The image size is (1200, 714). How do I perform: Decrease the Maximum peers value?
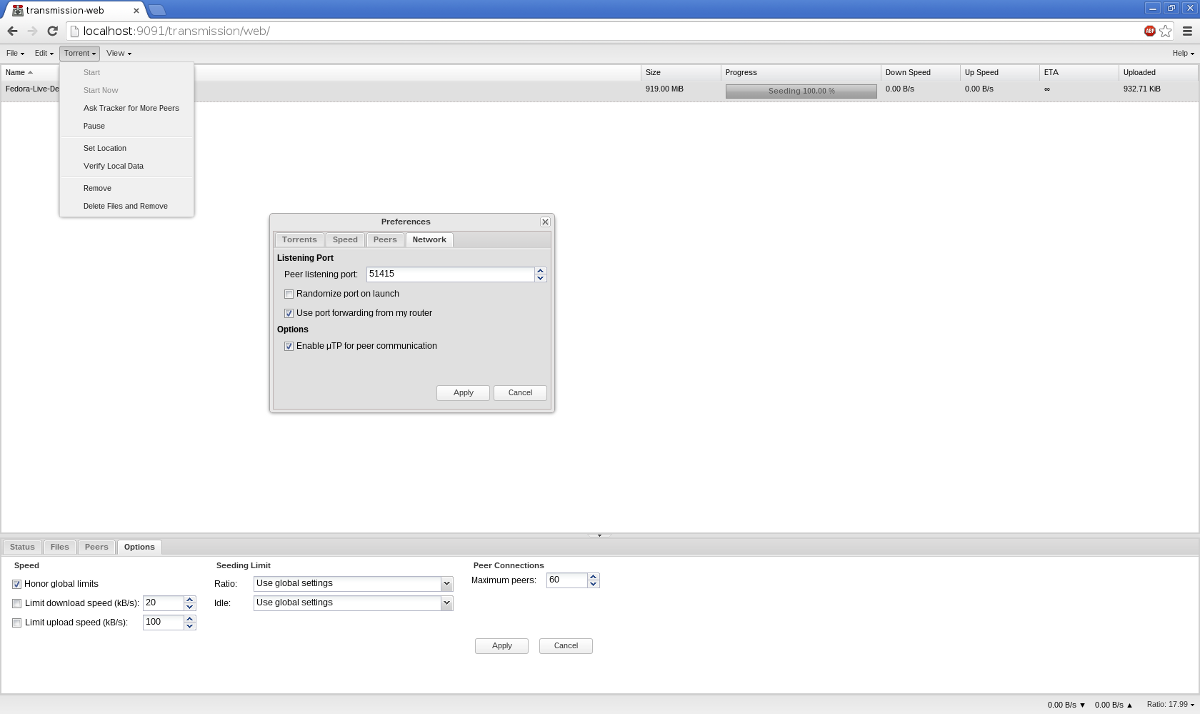[x=593, y=584]
